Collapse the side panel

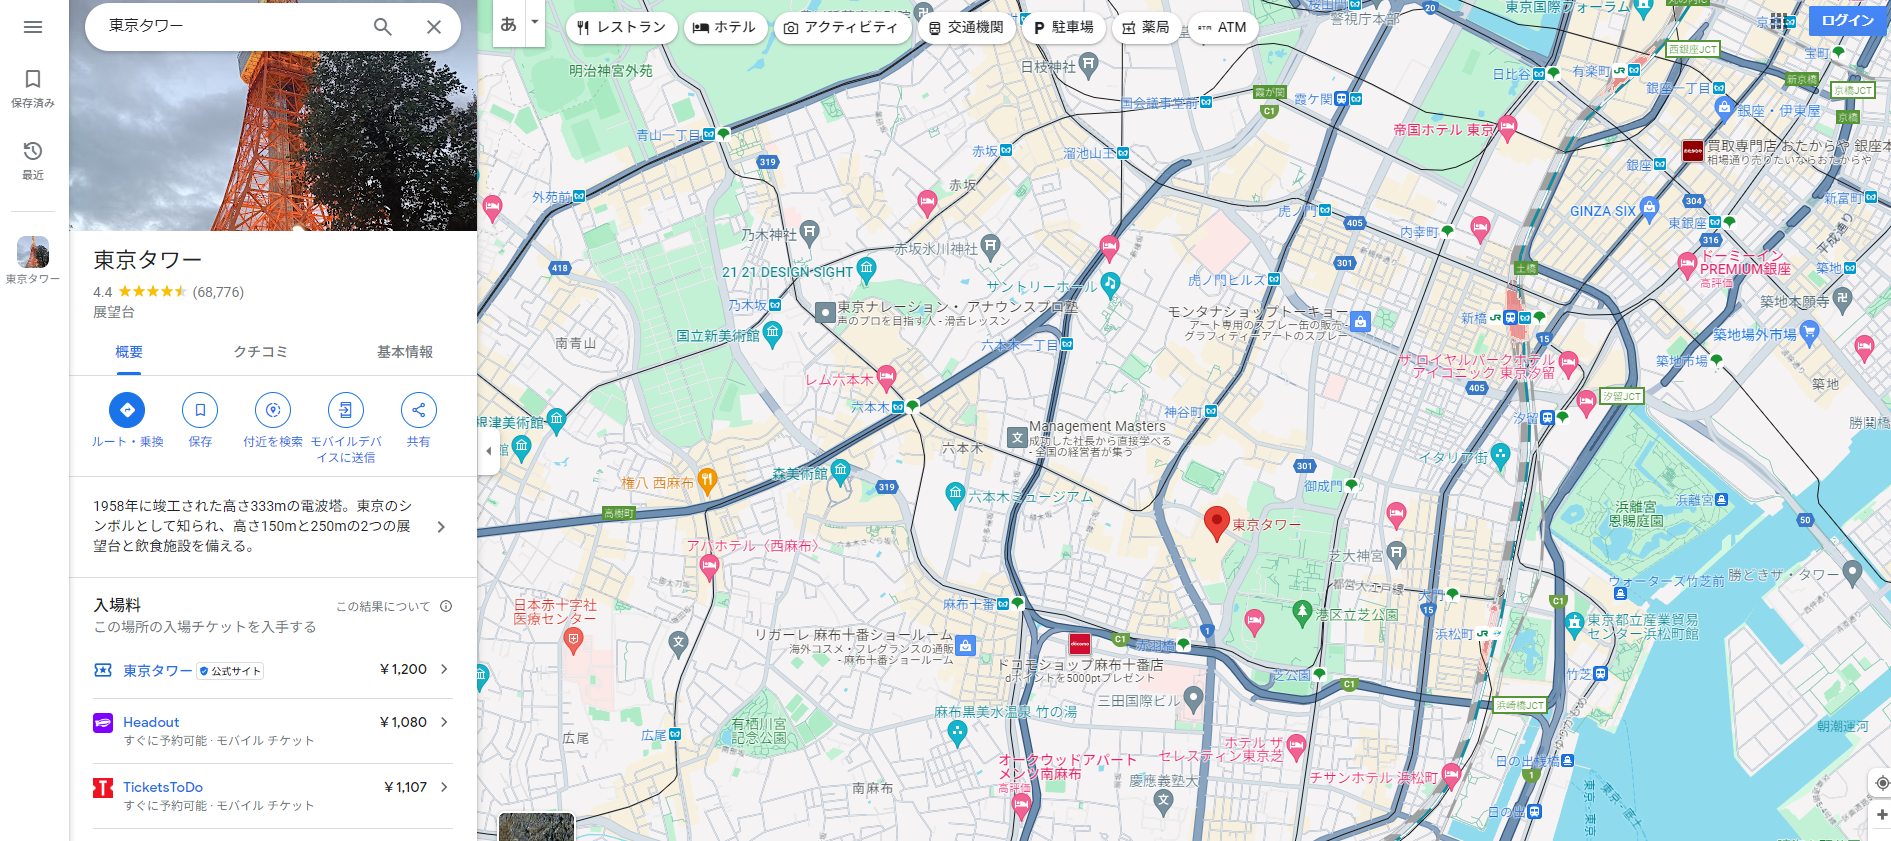(488, 451)
